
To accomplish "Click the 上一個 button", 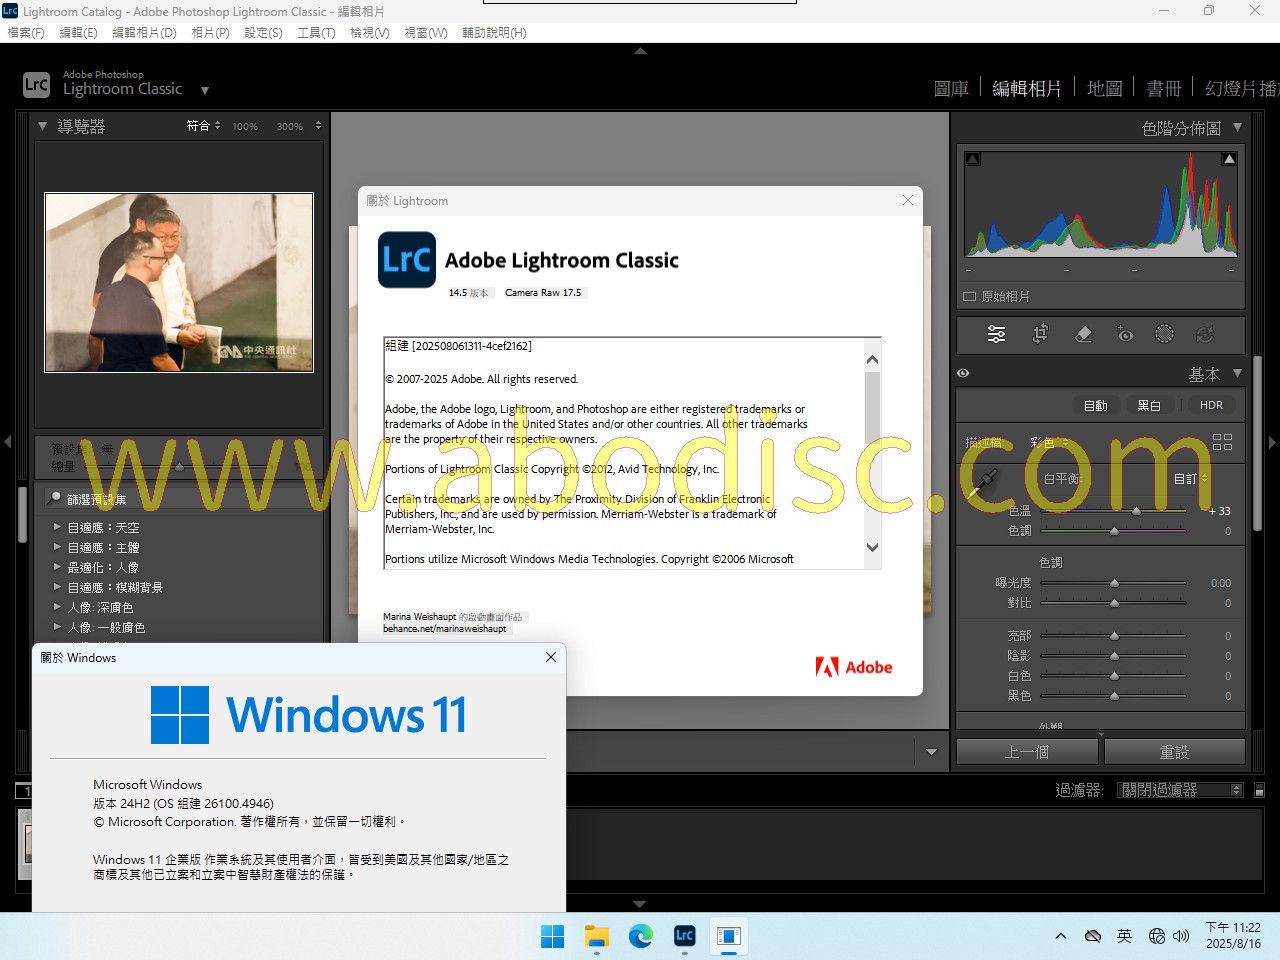I will click(x=1027, y=752).
